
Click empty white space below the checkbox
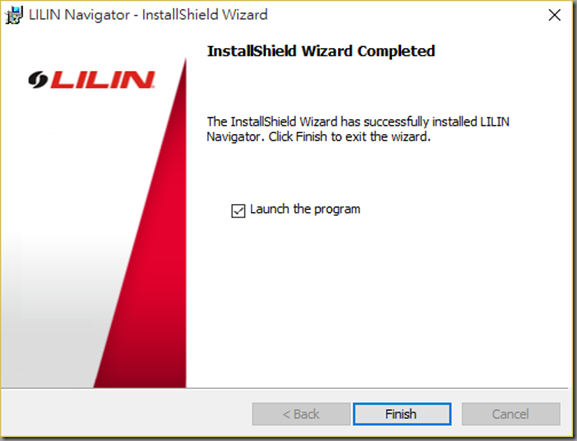[x=368, y=302]
